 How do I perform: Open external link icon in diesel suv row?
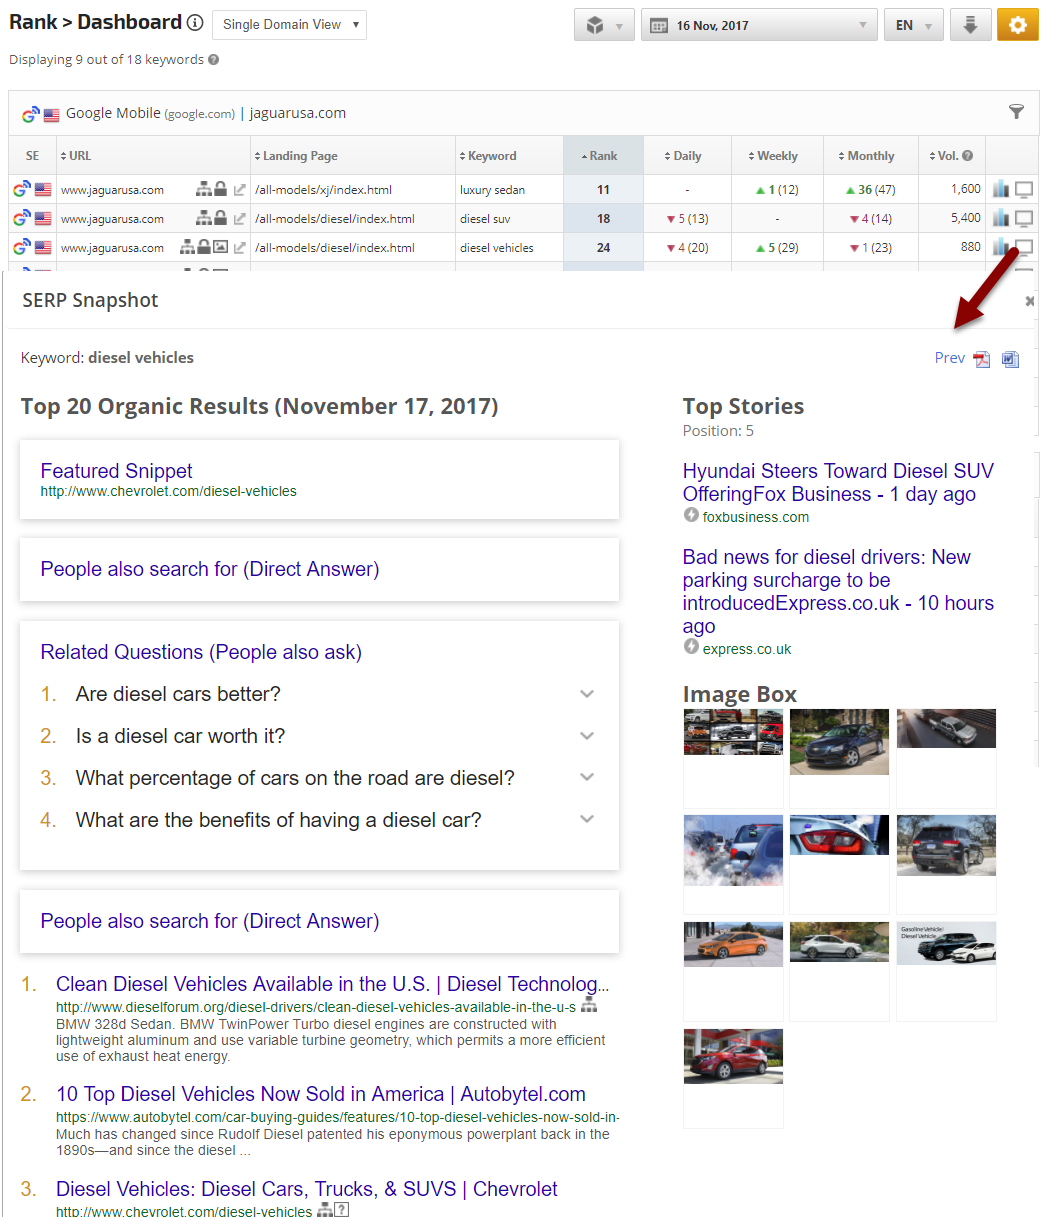(x=239, y=218)
